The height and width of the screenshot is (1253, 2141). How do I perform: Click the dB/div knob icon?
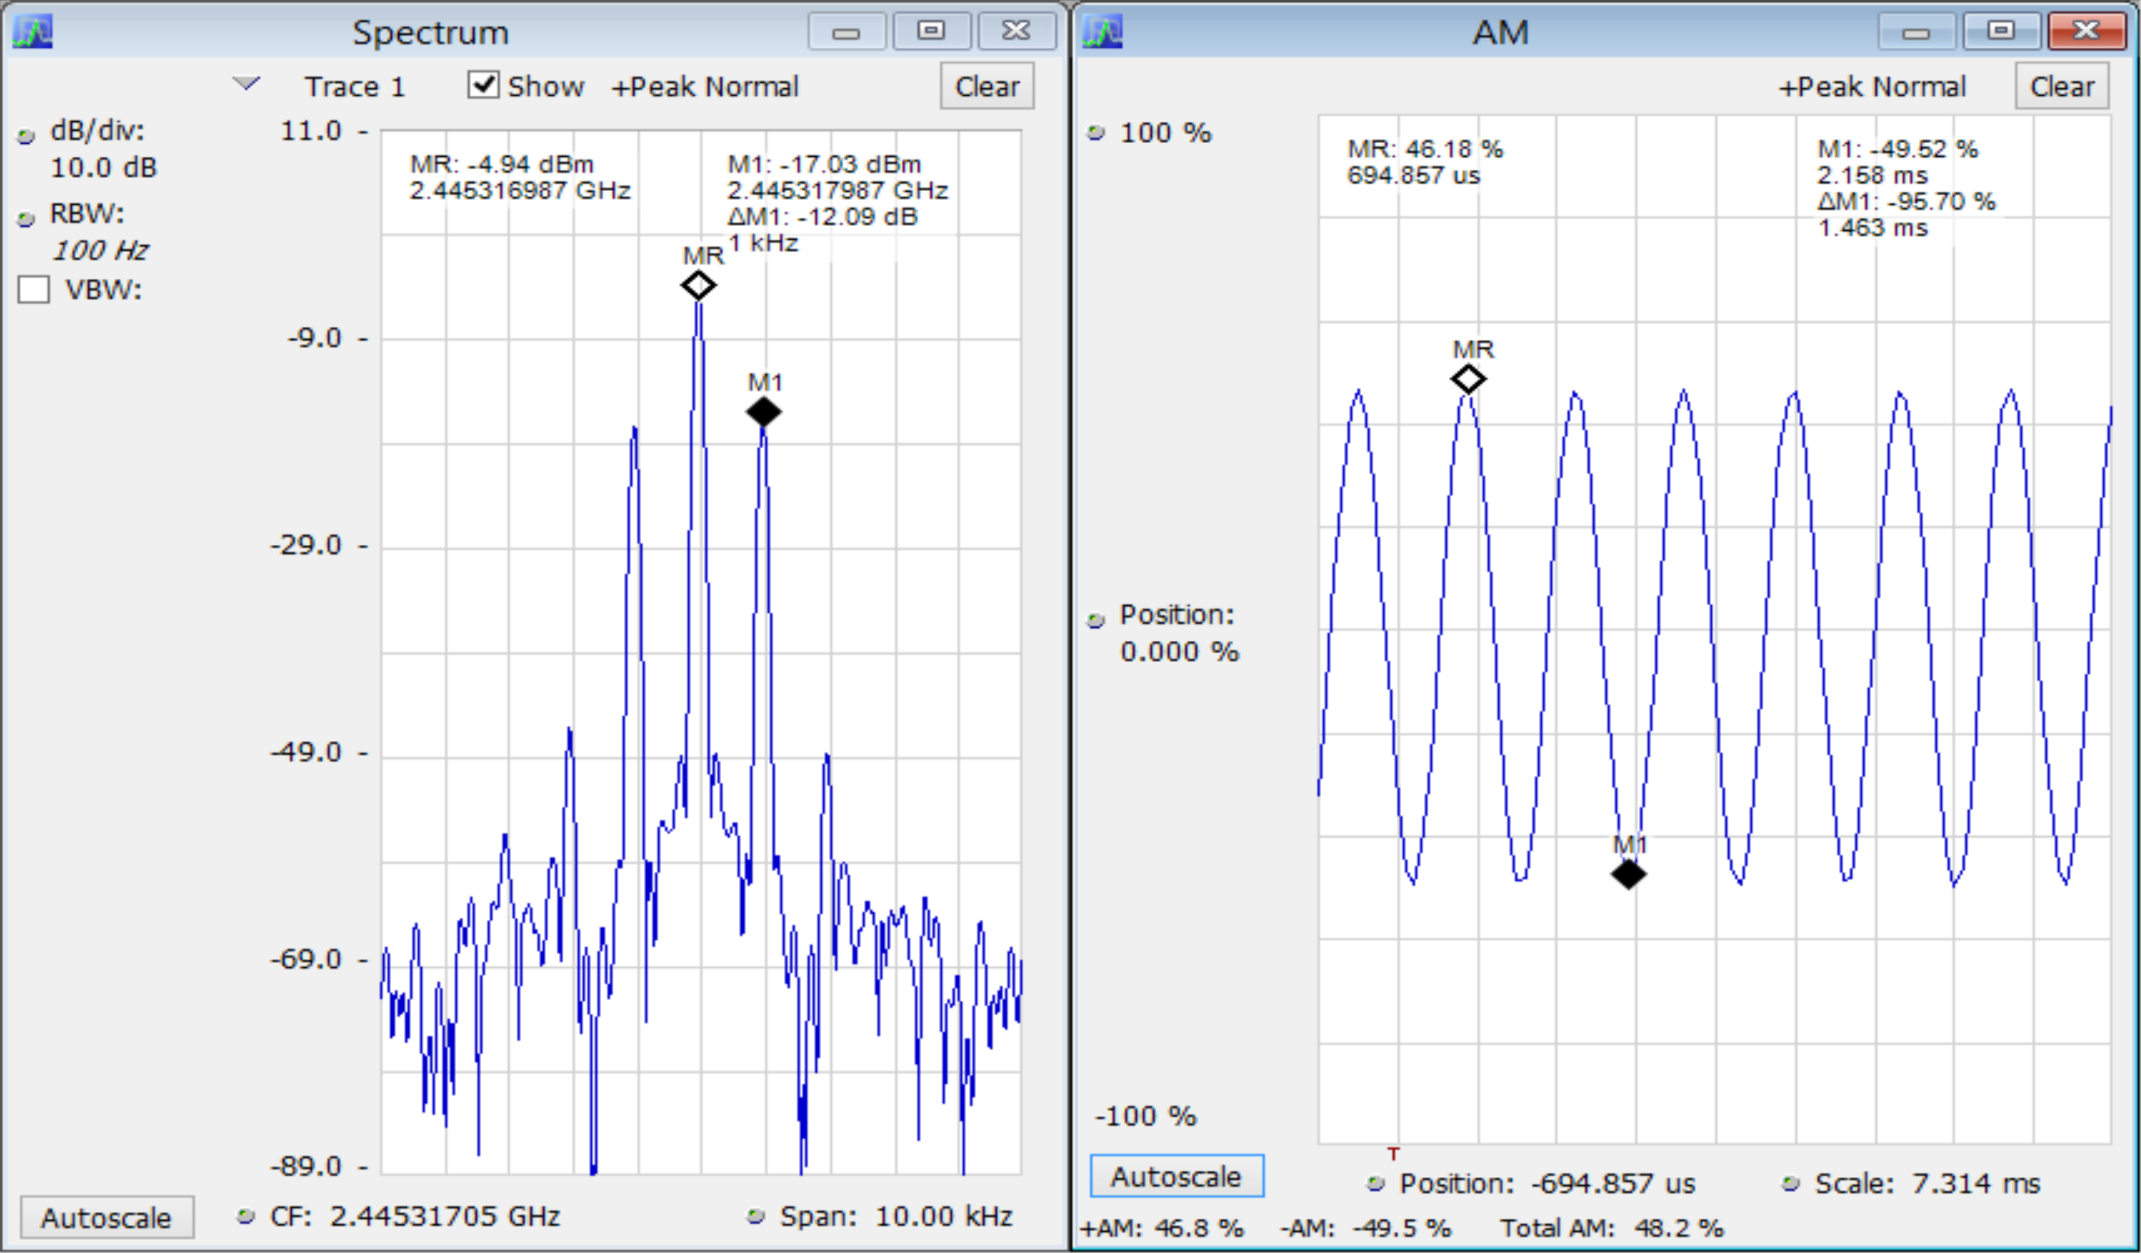coord(26,135)
